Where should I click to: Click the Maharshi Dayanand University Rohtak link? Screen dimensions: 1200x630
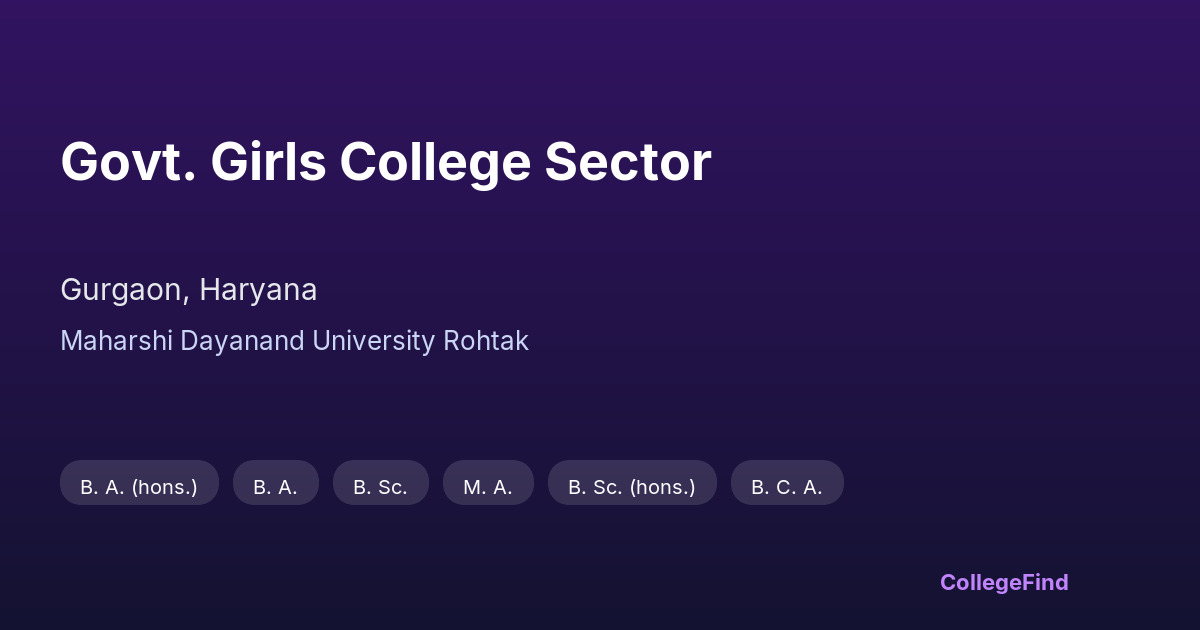294,341
